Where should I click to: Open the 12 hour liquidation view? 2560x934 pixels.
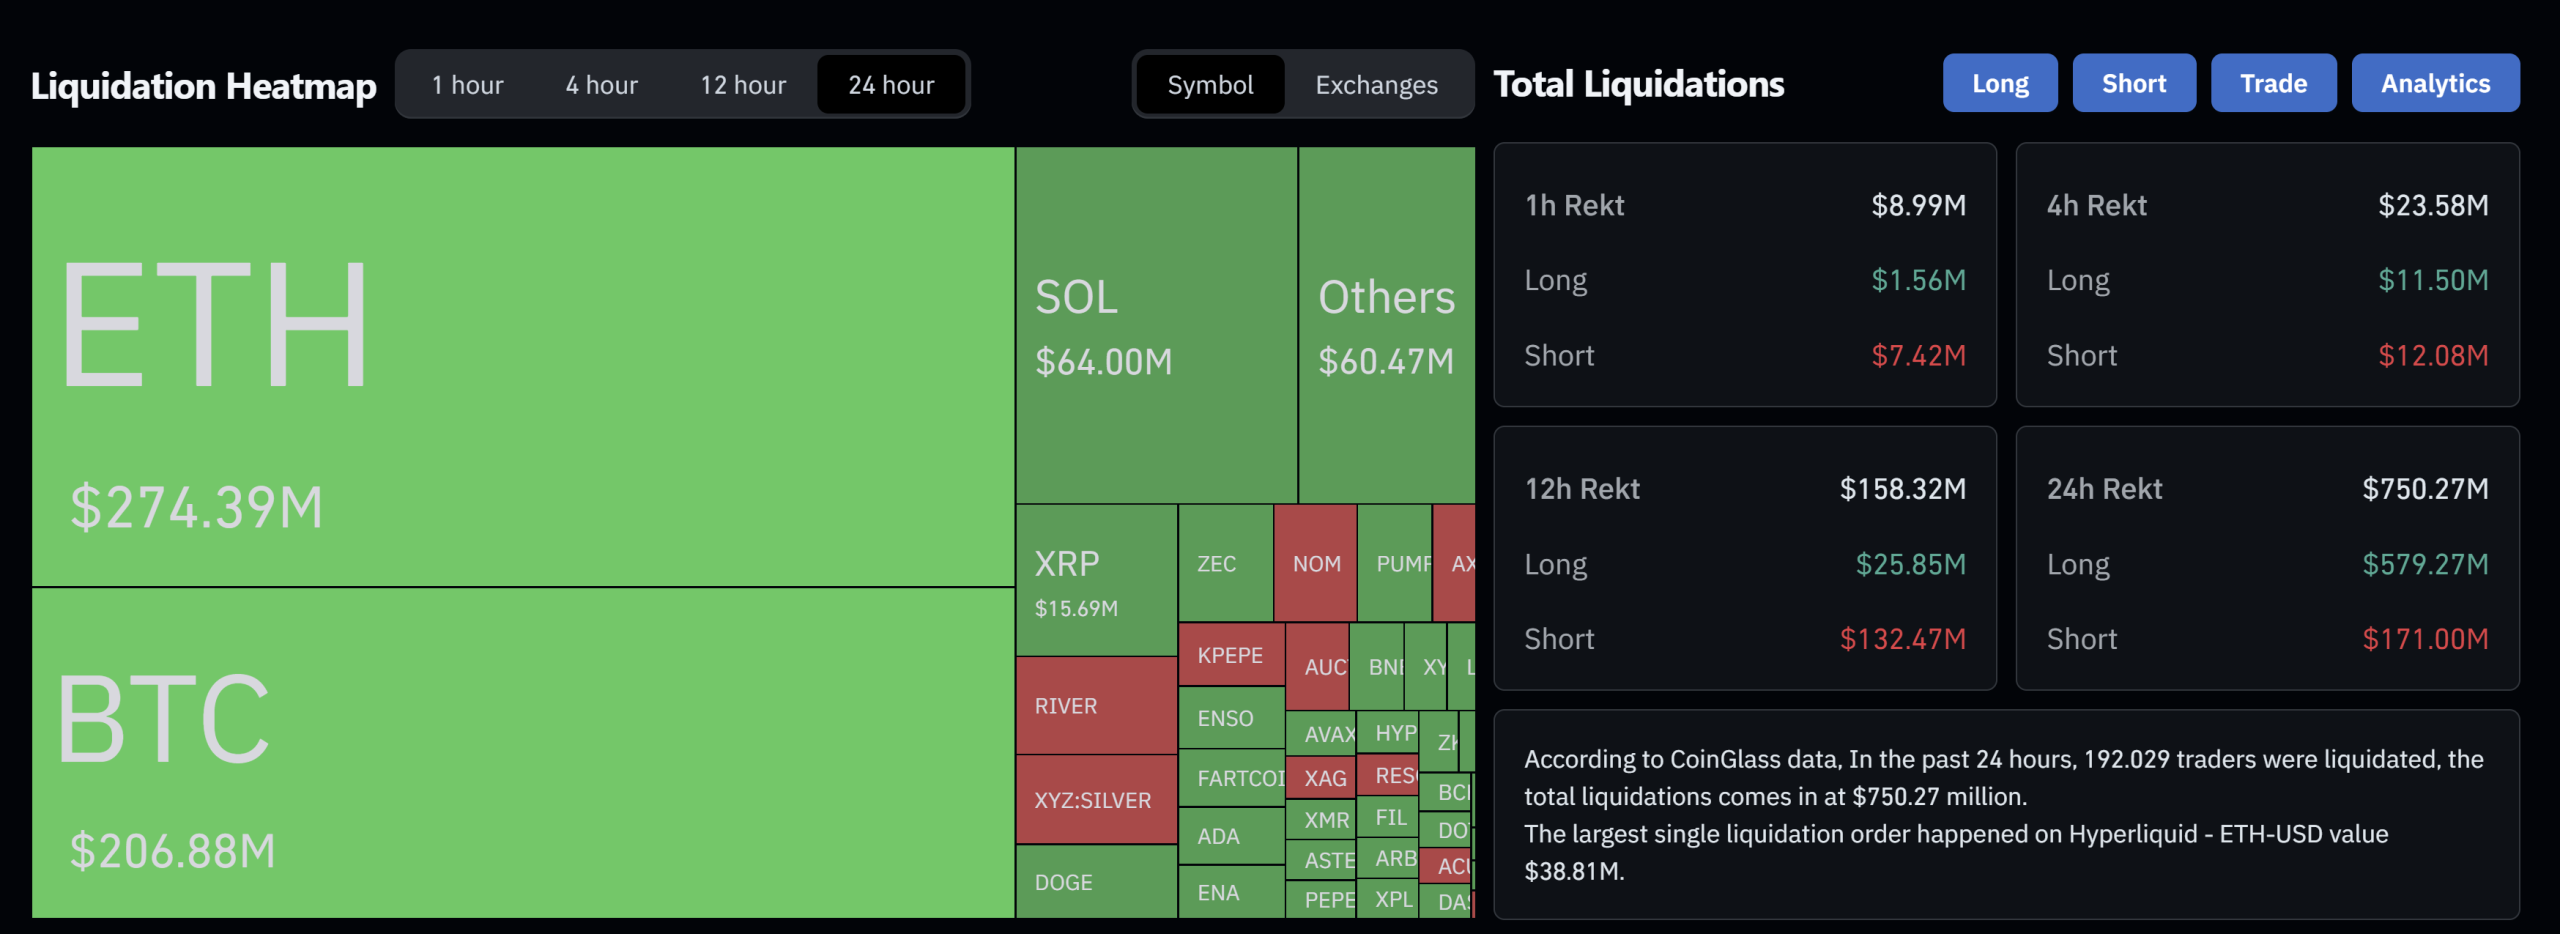743,84
